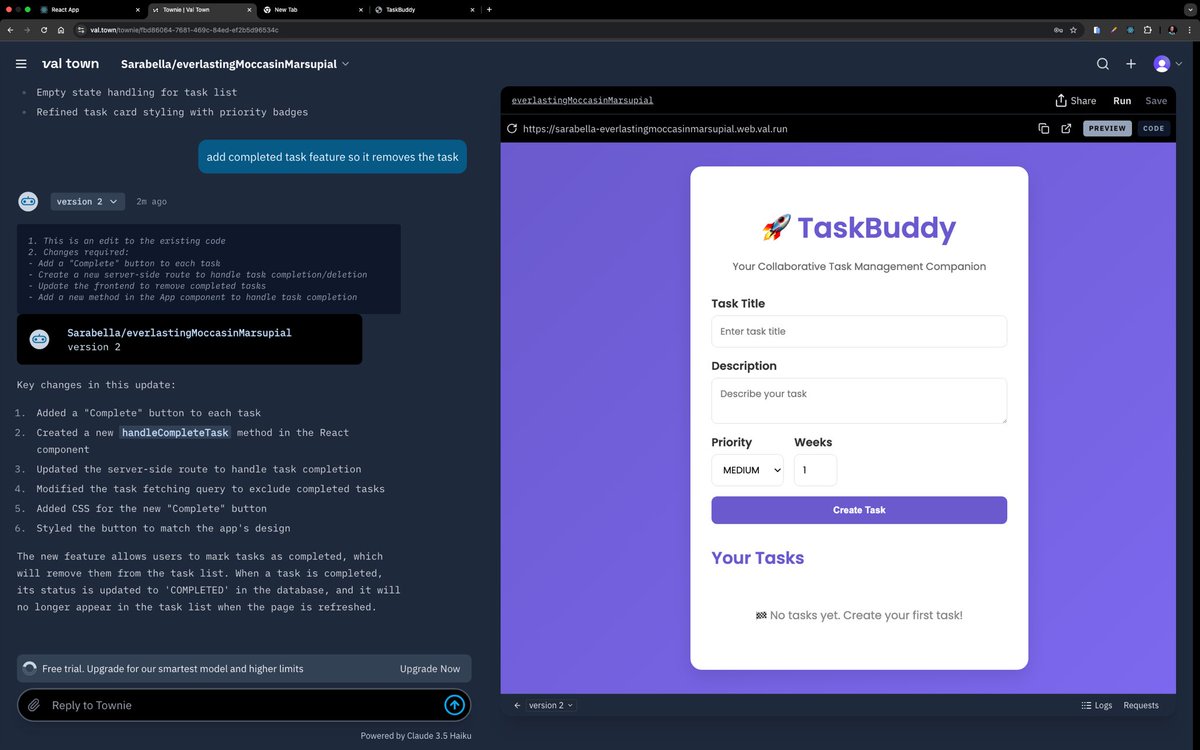Close the React App browser tab
Viewport: 1200px width, 750px height.
point(138,9)
